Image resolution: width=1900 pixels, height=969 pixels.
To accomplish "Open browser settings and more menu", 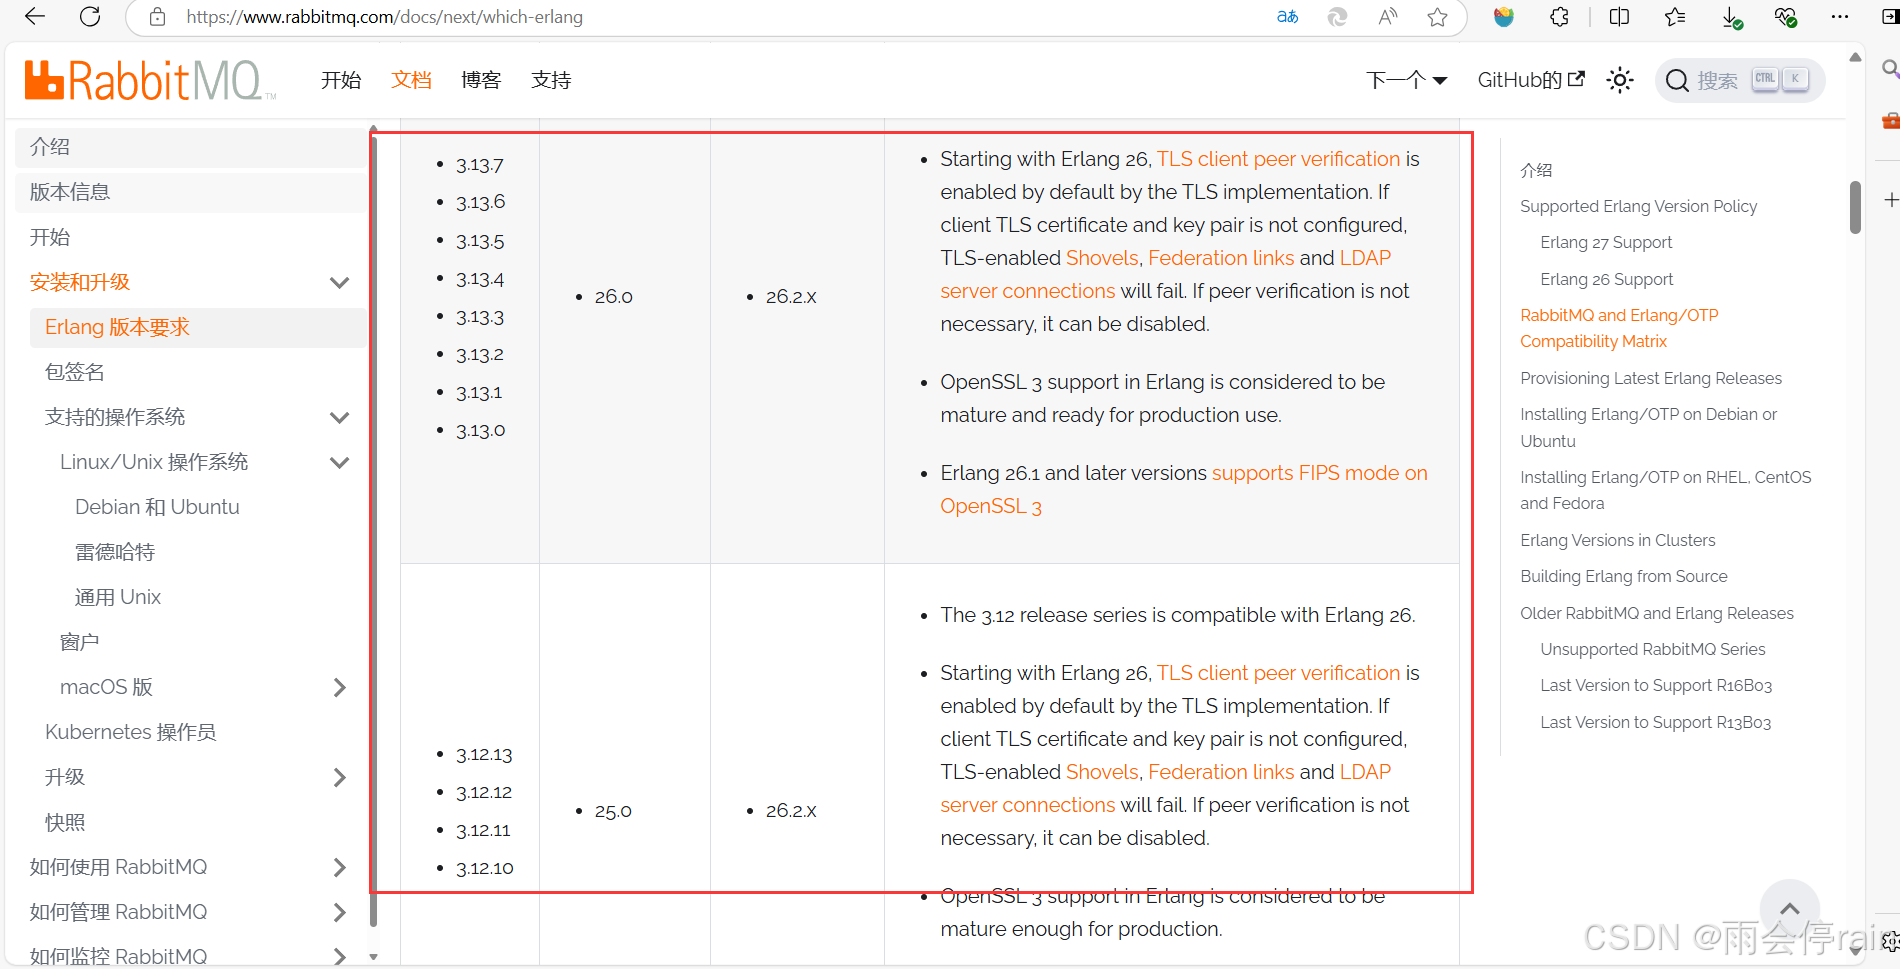I will [1840, 17].
